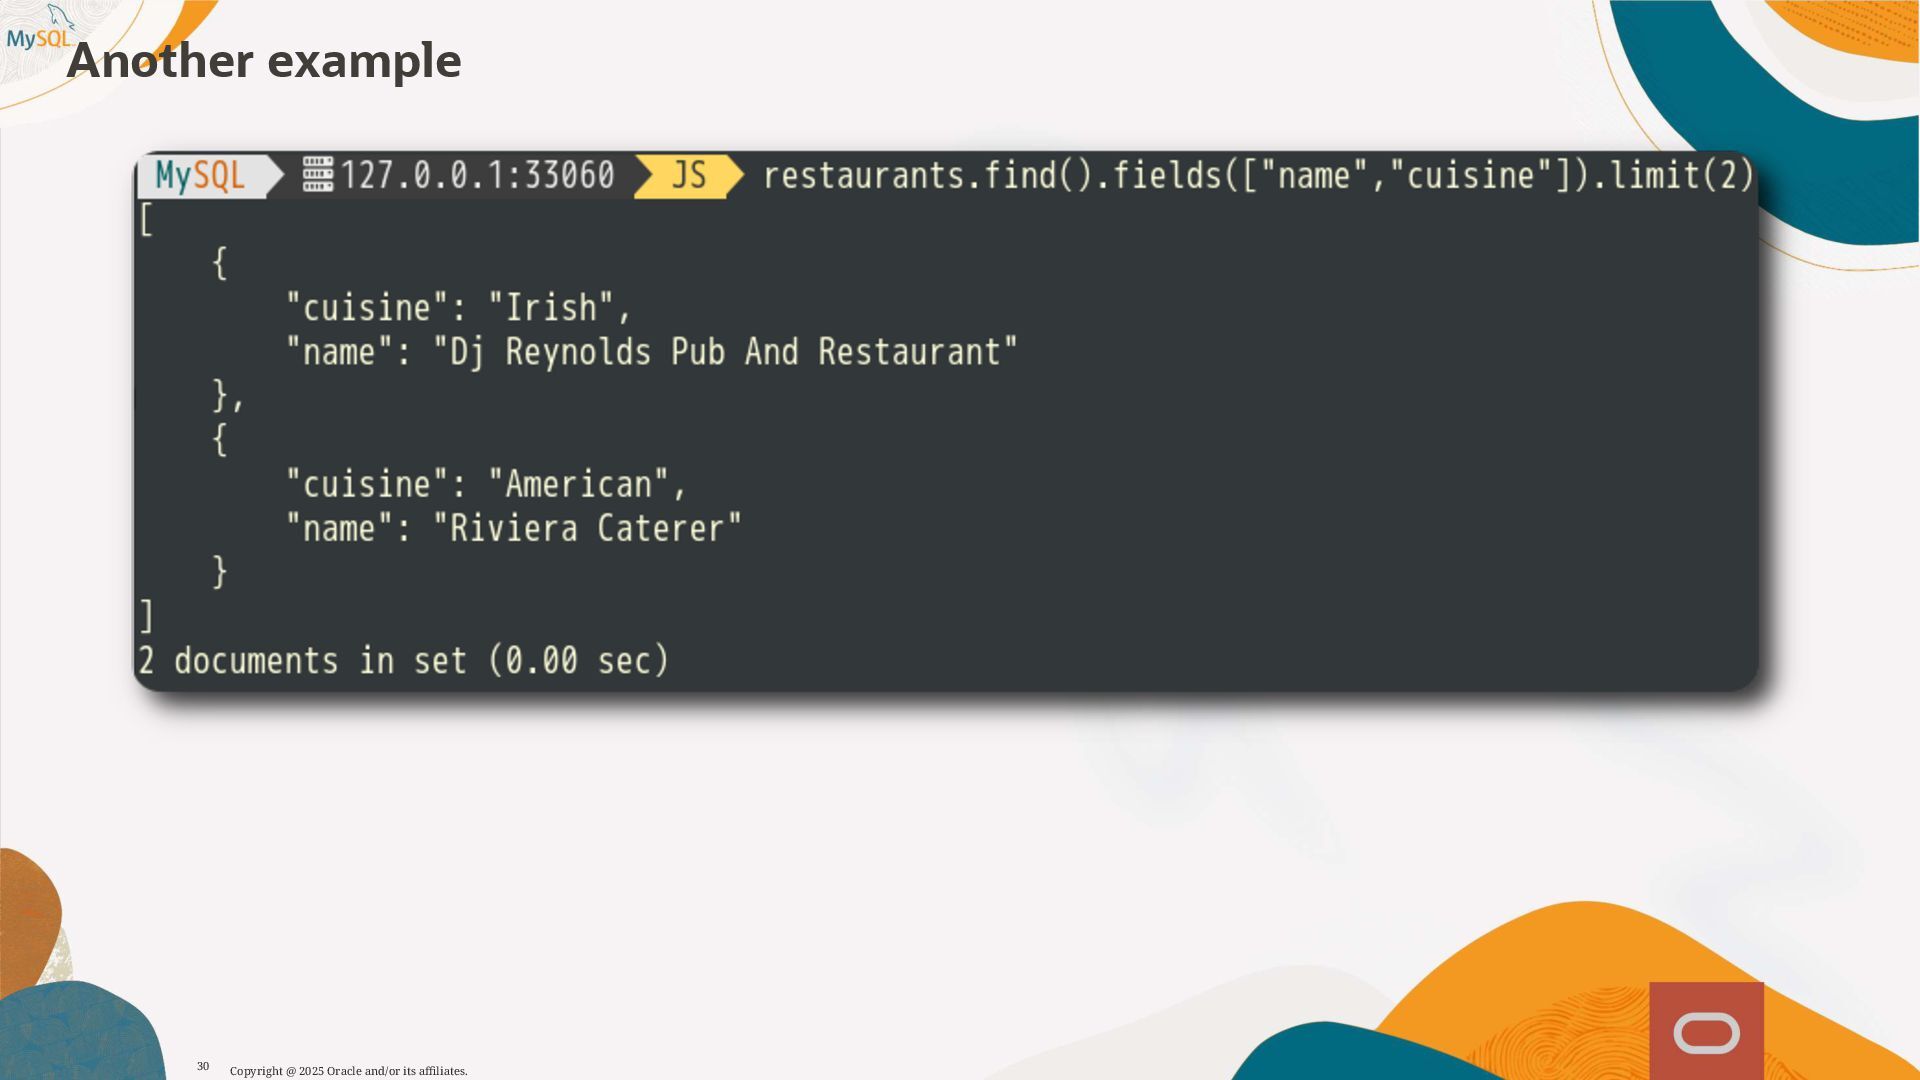The width and height of the screenshot is (1920, 1080).
Task: Click the 127.0.0.1:33060 host address
Action: (x=477, y=176)
